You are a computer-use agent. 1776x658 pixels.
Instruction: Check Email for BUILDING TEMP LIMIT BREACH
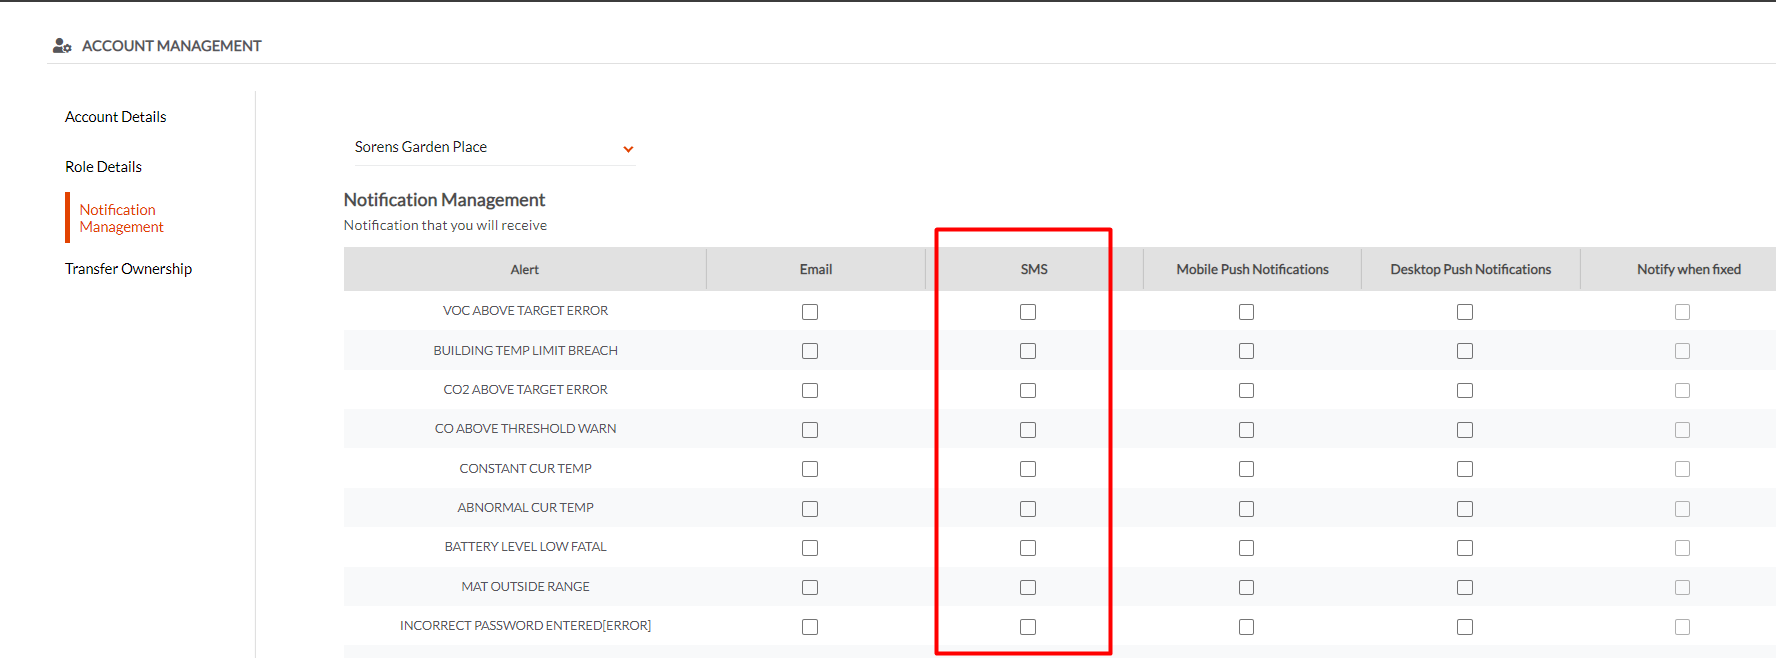point(810,351)
